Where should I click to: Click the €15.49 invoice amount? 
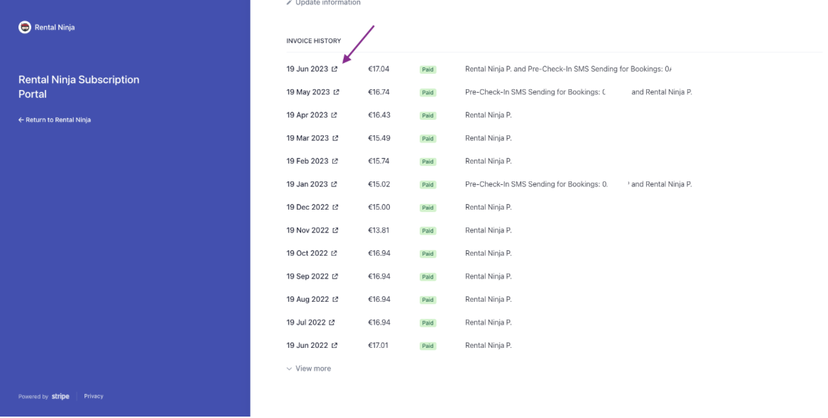pos(379,138)
